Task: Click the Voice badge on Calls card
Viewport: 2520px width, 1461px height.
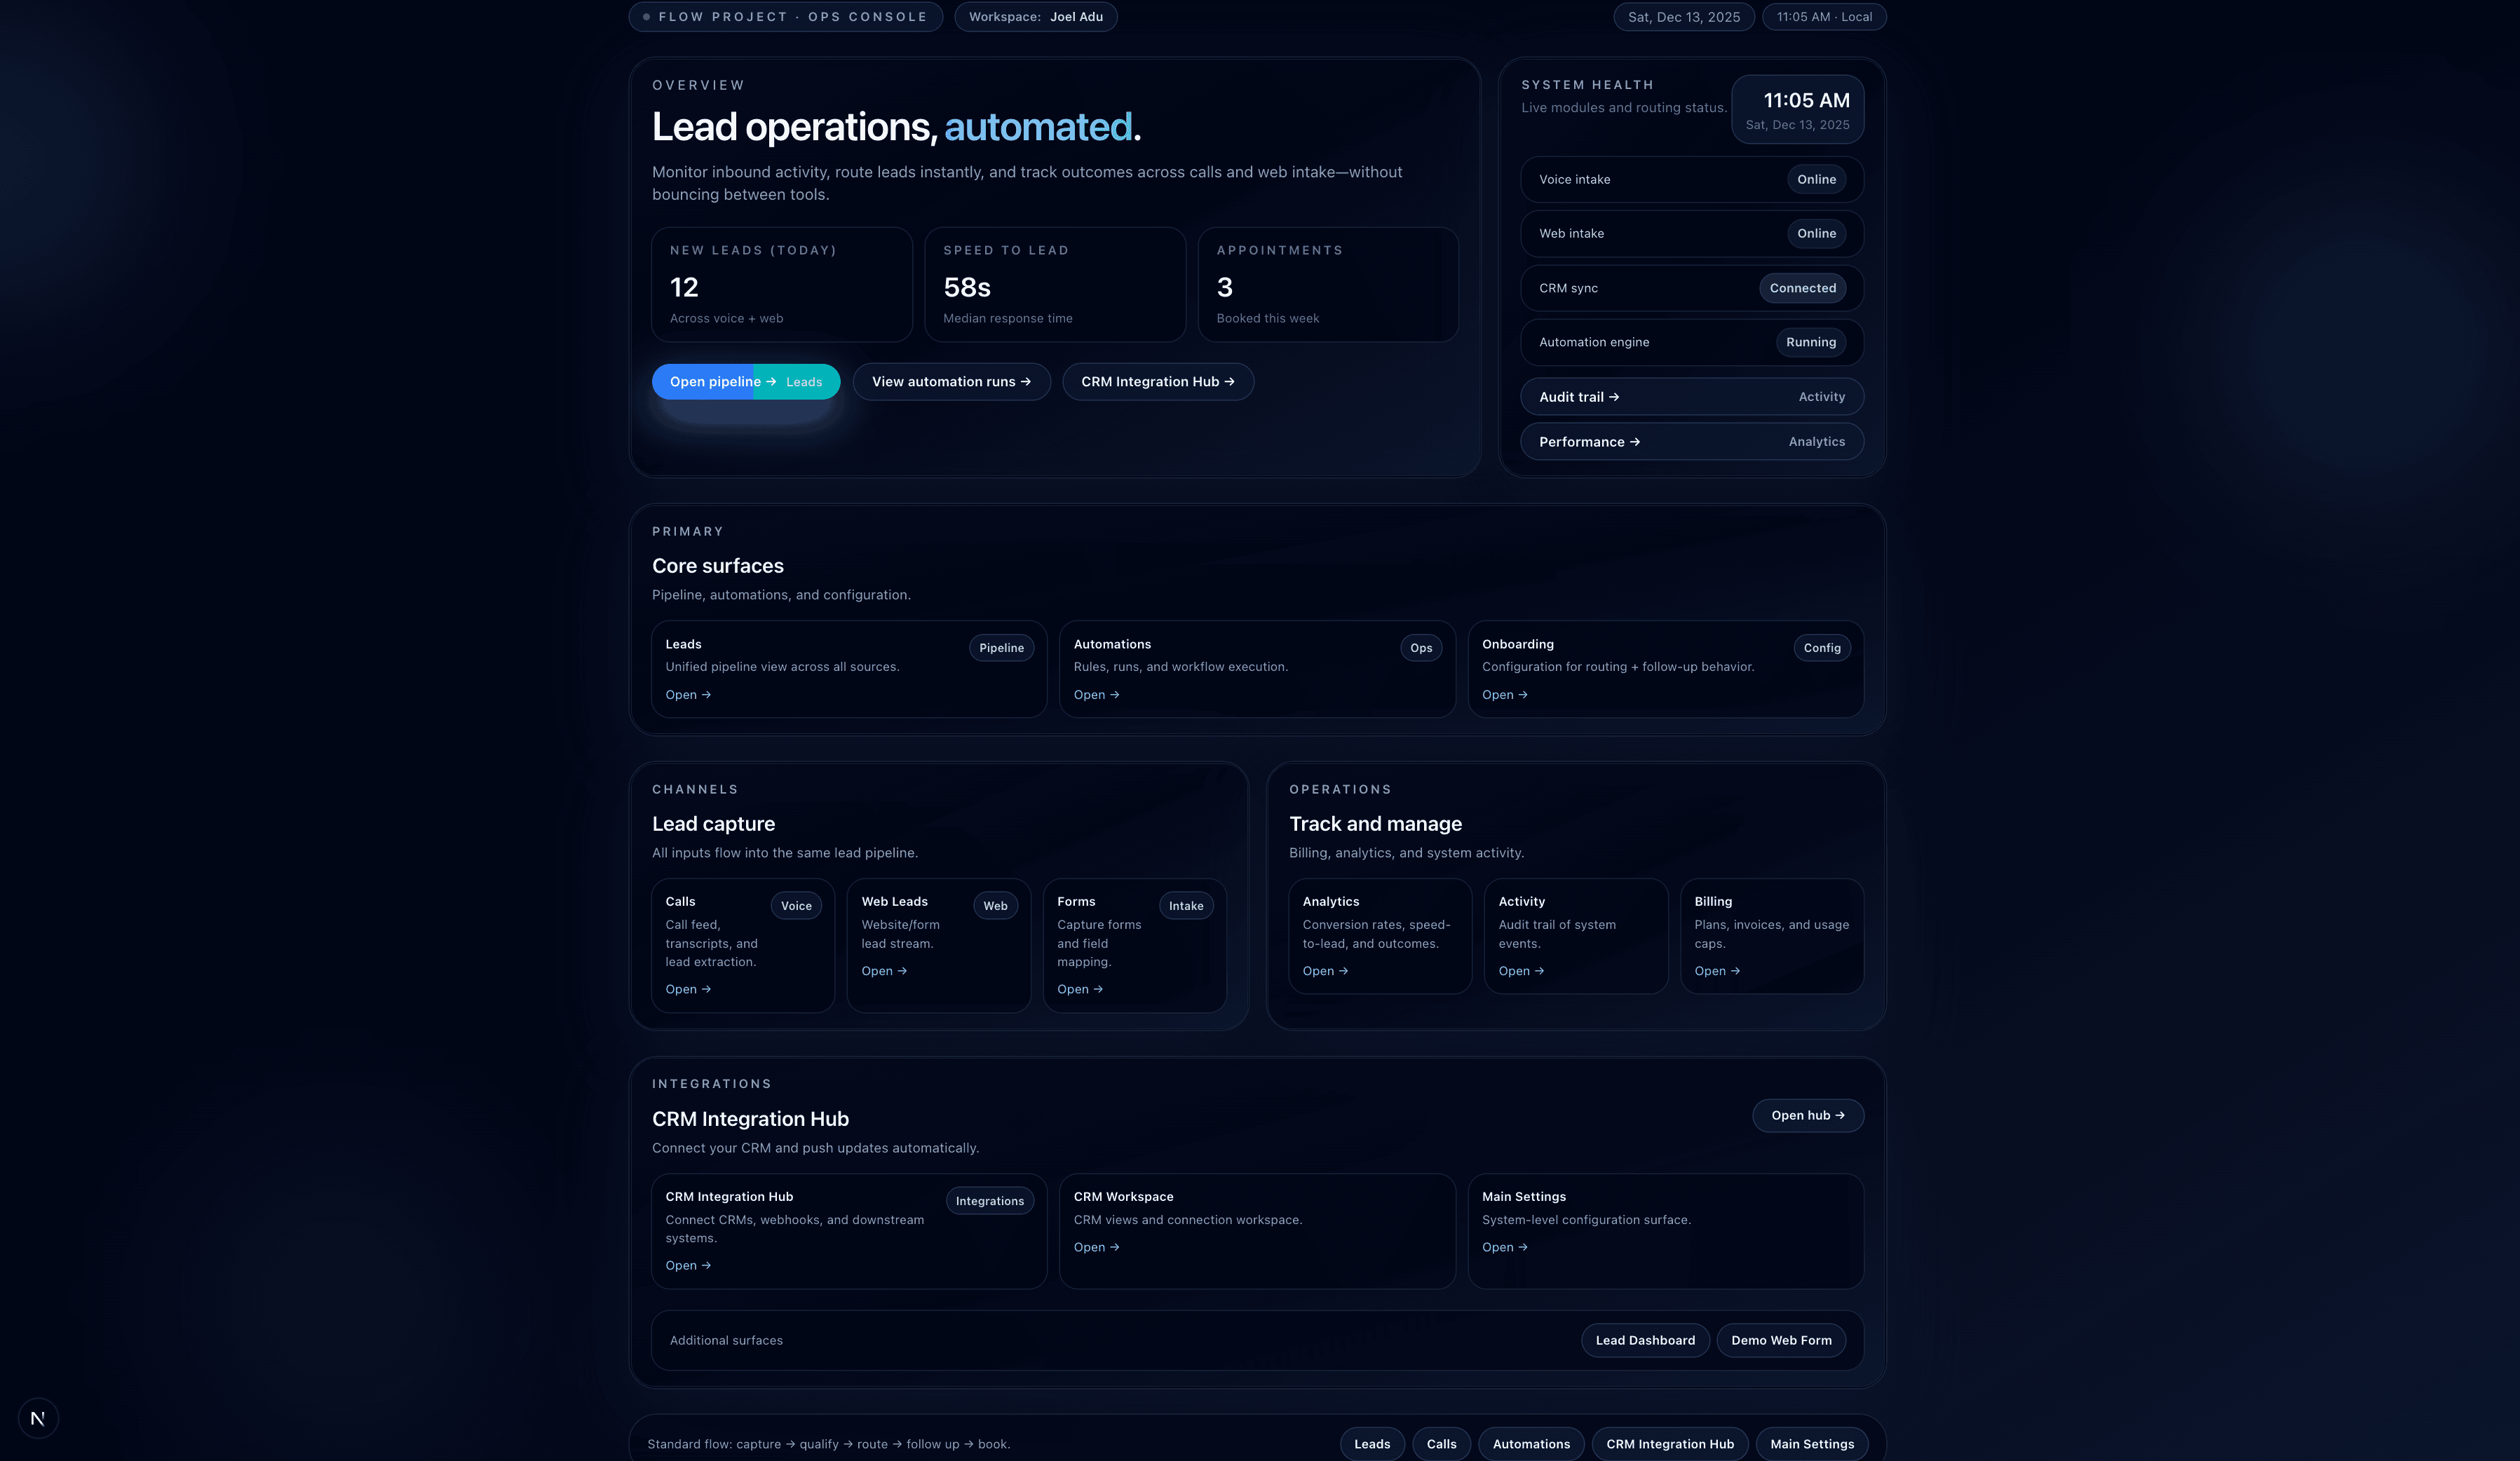Action: [x=796, y=905]
